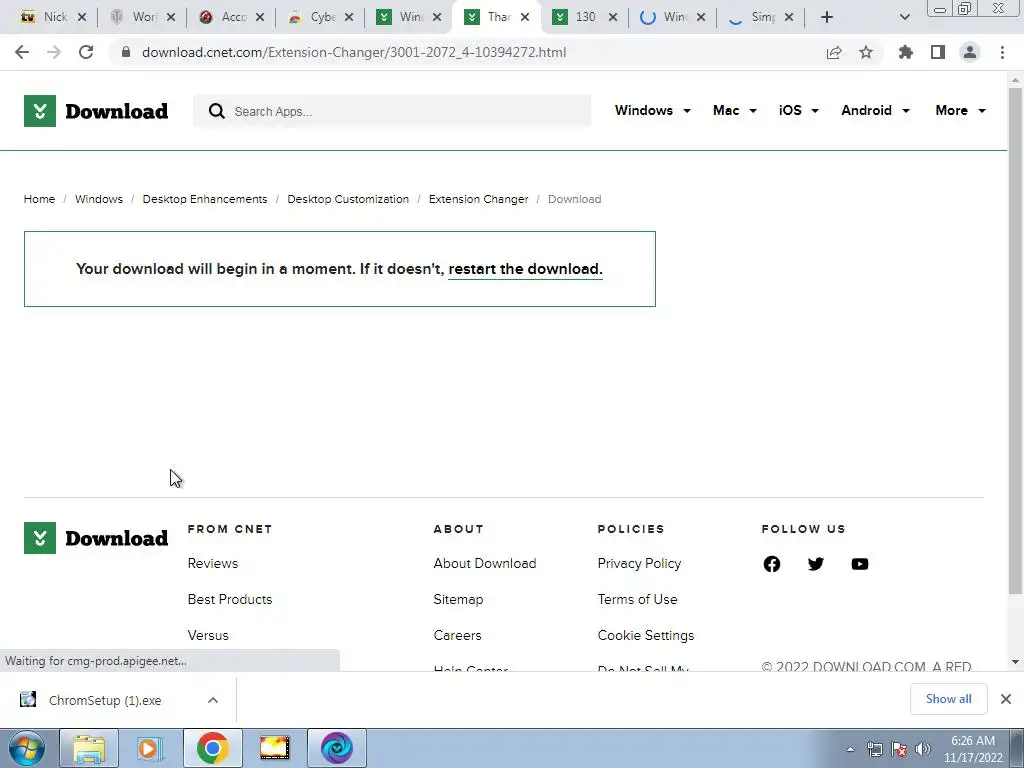Open the Windows Start button
The height and width of the screenshot is (768, 1024).
click(27, 748)
